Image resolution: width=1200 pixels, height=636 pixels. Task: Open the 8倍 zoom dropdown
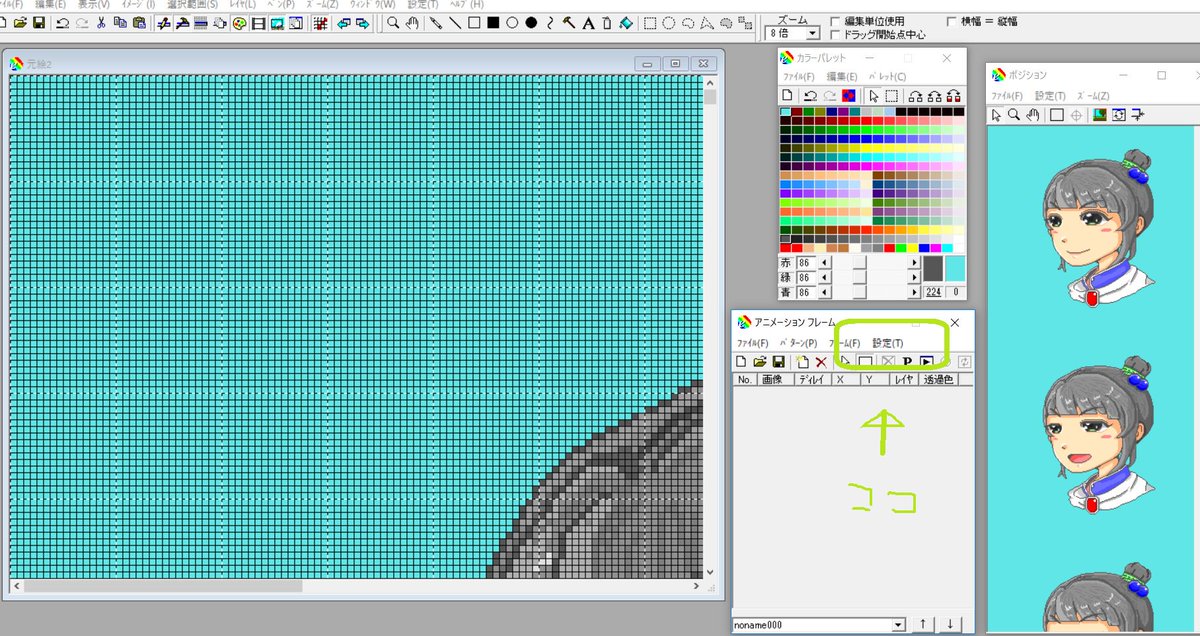pos(812,34)
